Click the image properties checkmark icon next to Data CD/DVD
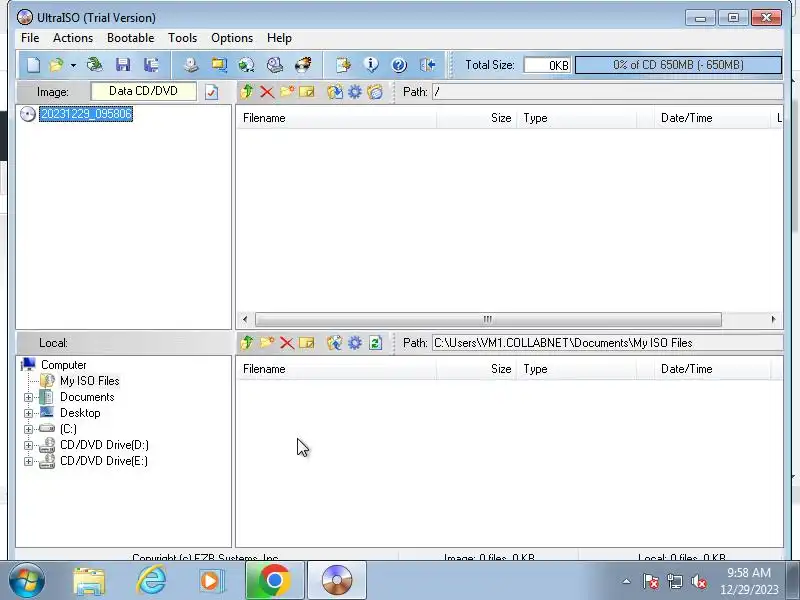Screen dimensions: 800x600 212,92
